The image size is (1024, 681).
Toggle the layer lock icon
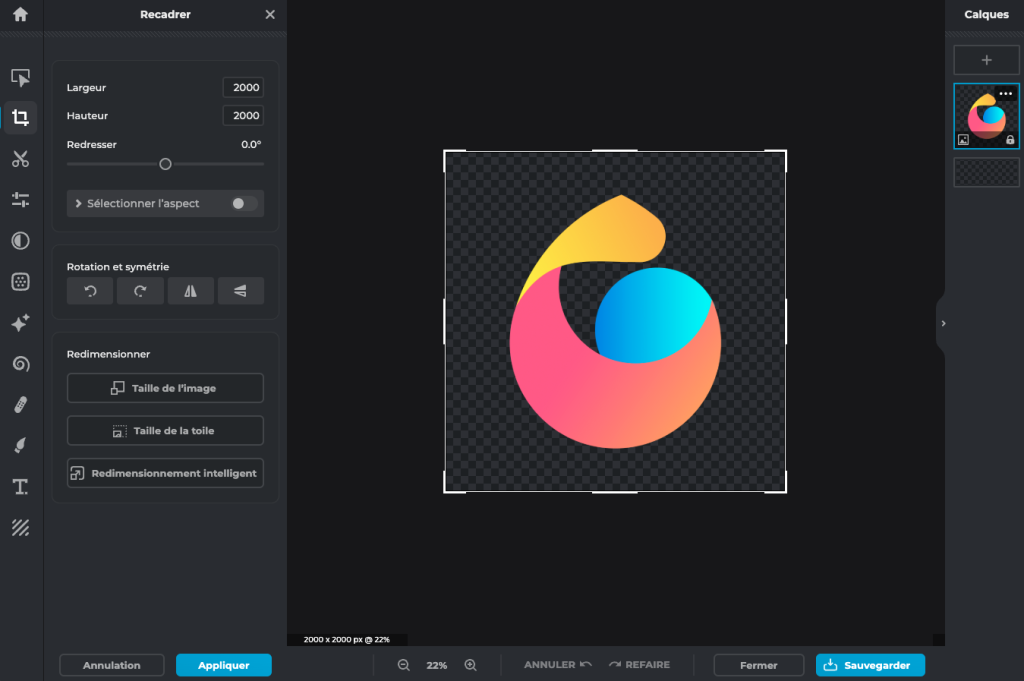click(x=1010, y=140)
